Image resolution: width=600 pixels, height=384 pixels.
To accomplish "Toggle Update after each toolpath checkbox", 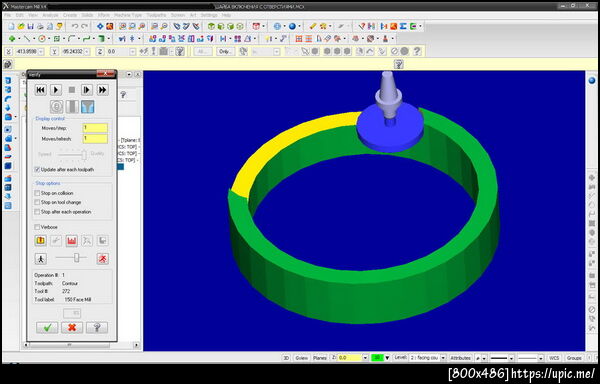I will click(x=38, y=169).
